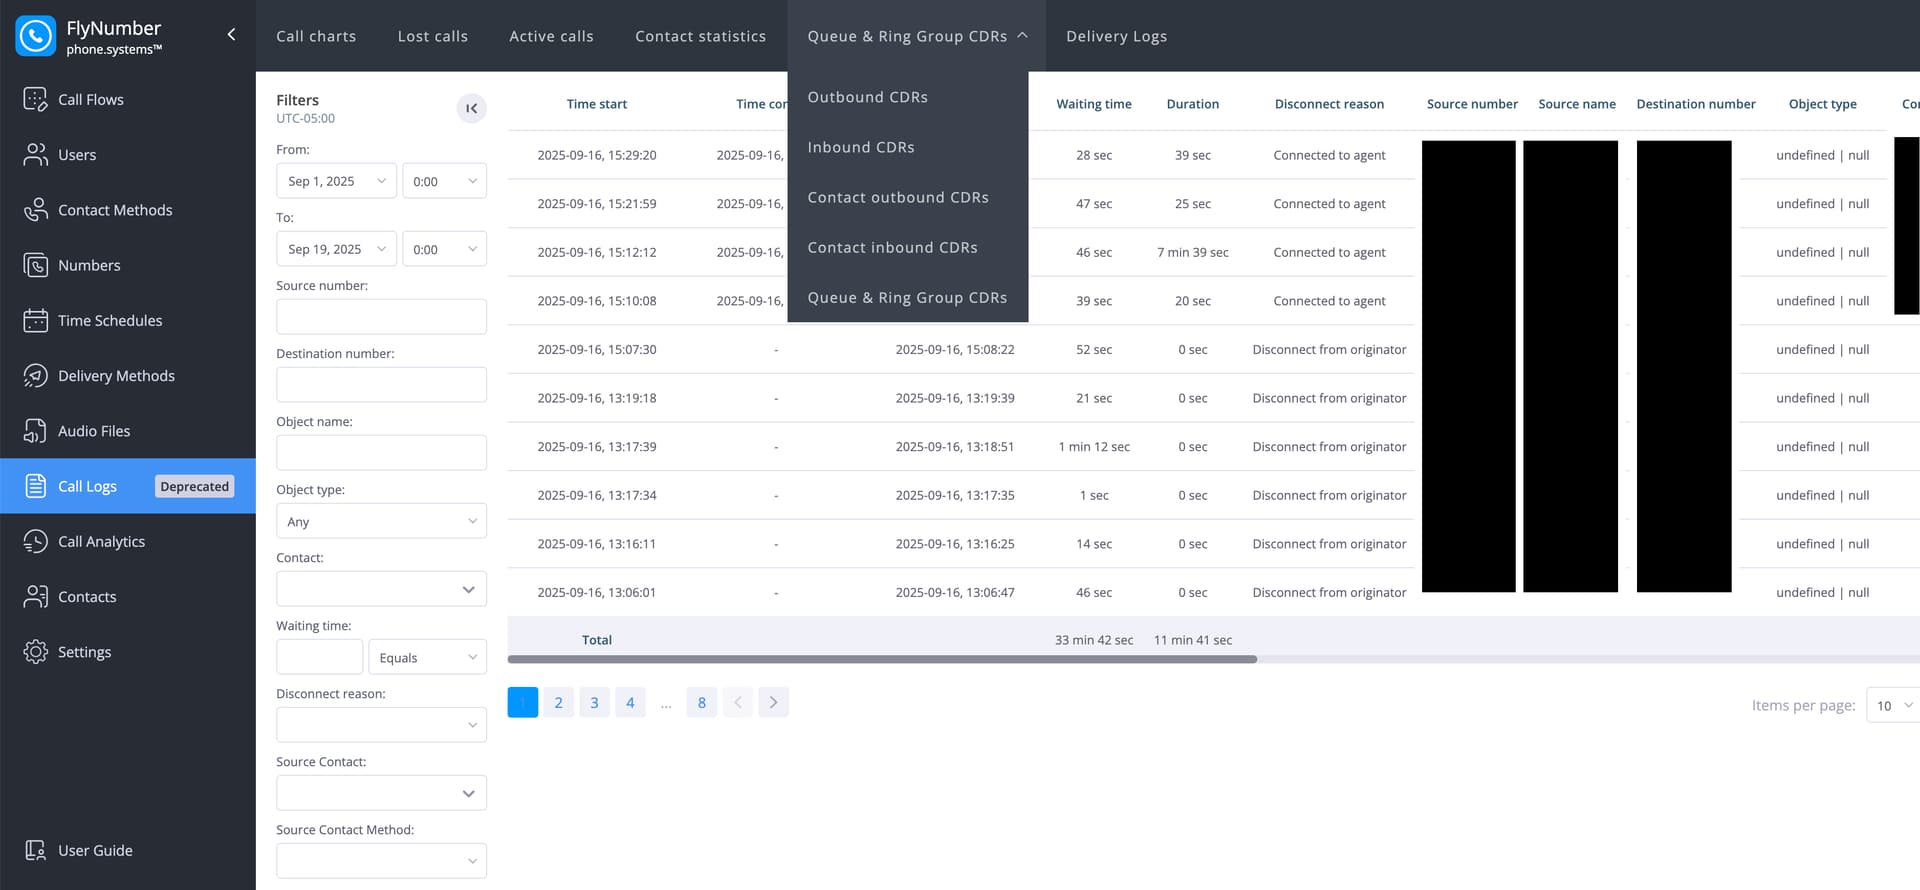The height and width of the screenshot is (890, 1920).
Task: Expand the Object type dropdown
Action: click(x=381, y=521)
